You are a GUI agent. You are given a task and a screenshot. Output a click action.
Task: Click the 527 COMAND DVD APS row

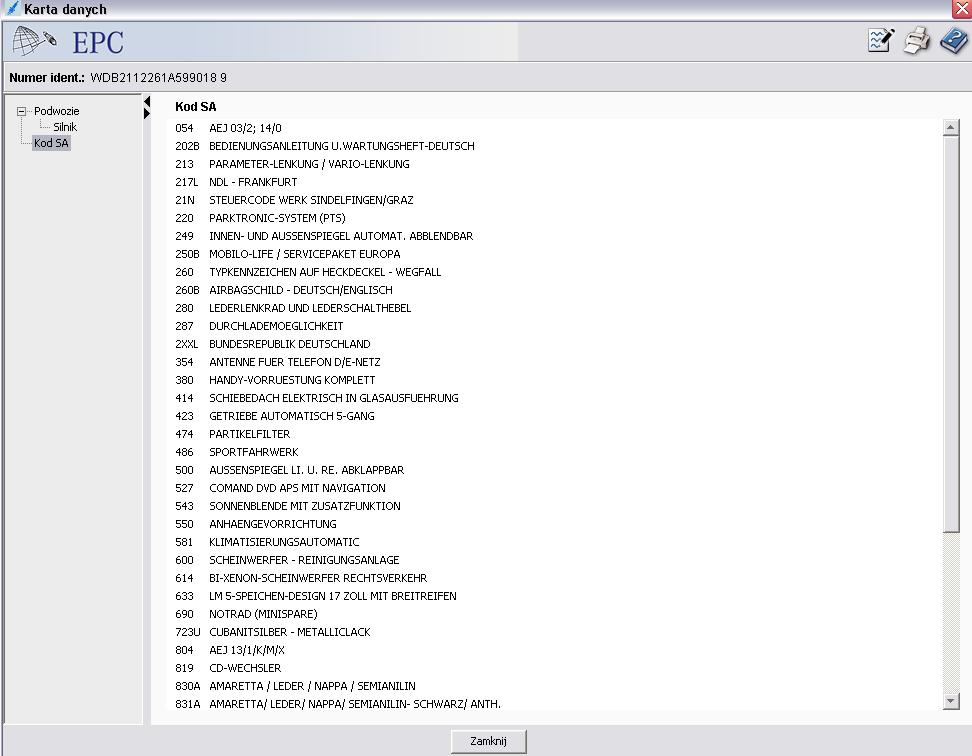click(x=297, y=488)
